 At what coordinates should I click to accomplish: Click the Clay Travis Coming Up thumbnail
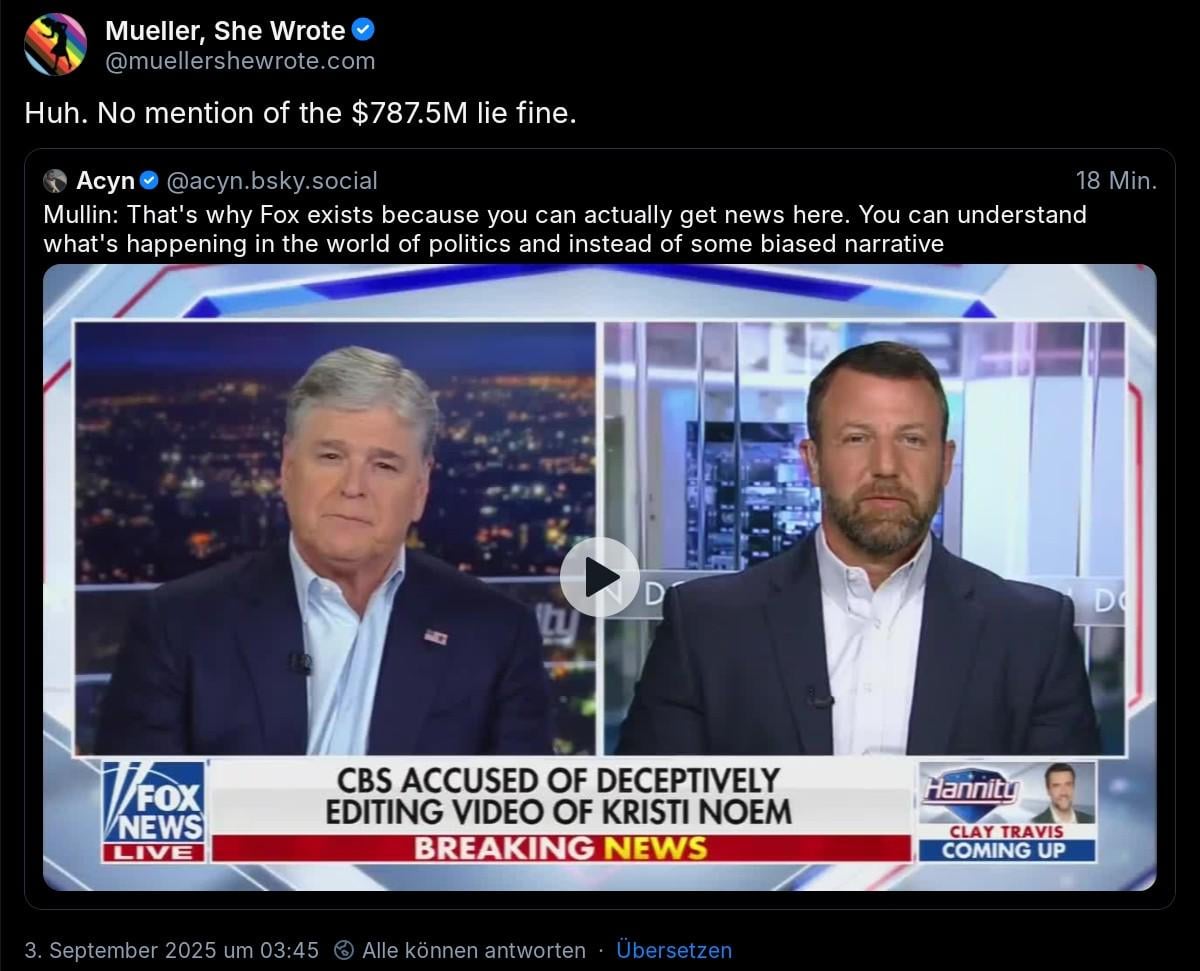point(1007,811)
